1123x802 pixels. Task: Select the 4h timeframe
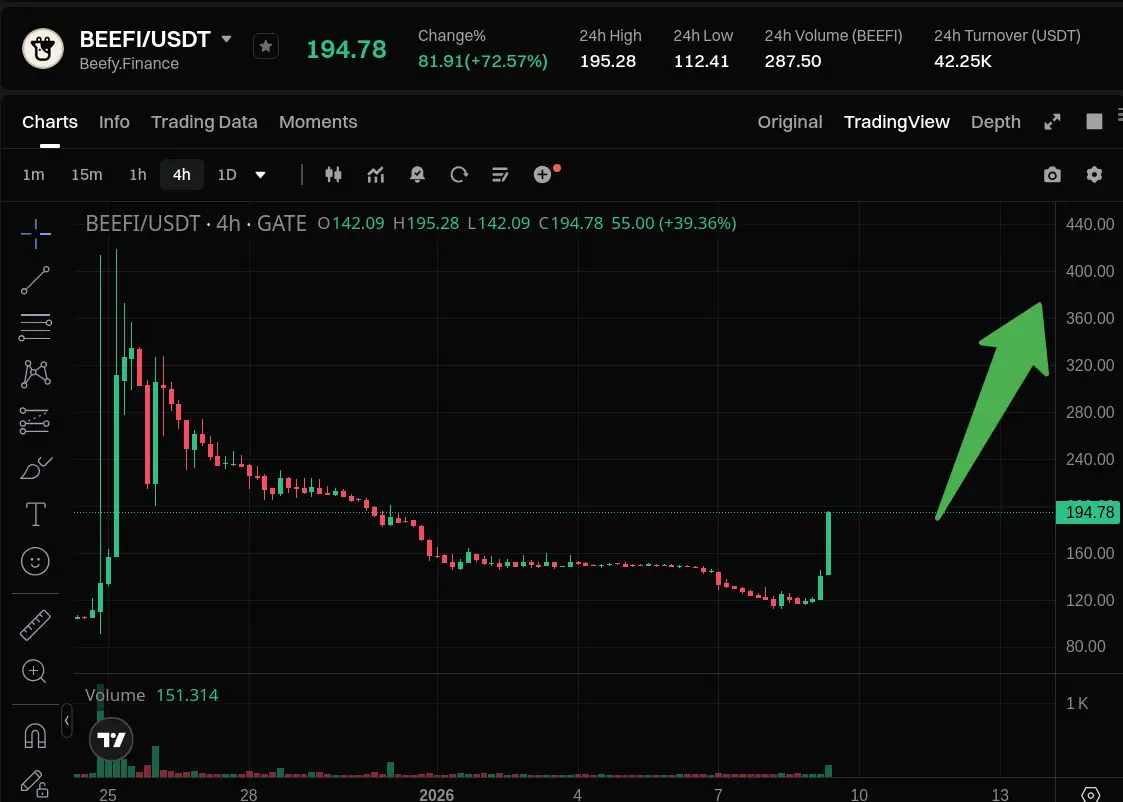point(182,175)
